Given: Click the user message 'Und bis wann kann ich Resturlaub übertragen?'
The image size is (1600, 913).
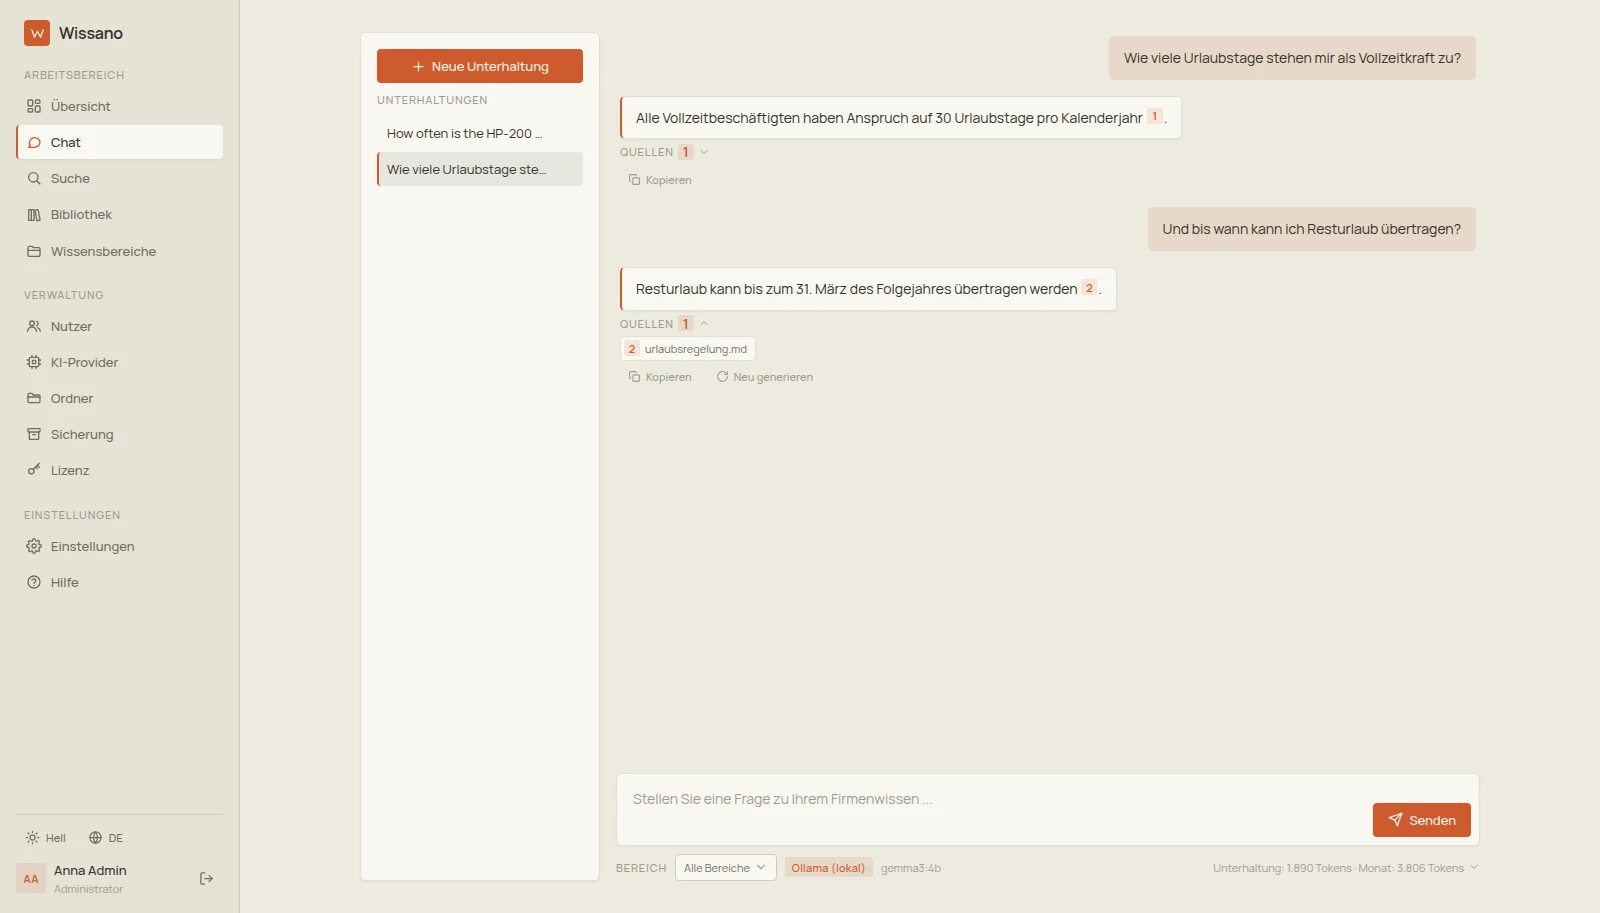Looking at the screenshot, I should [1311, 229].
